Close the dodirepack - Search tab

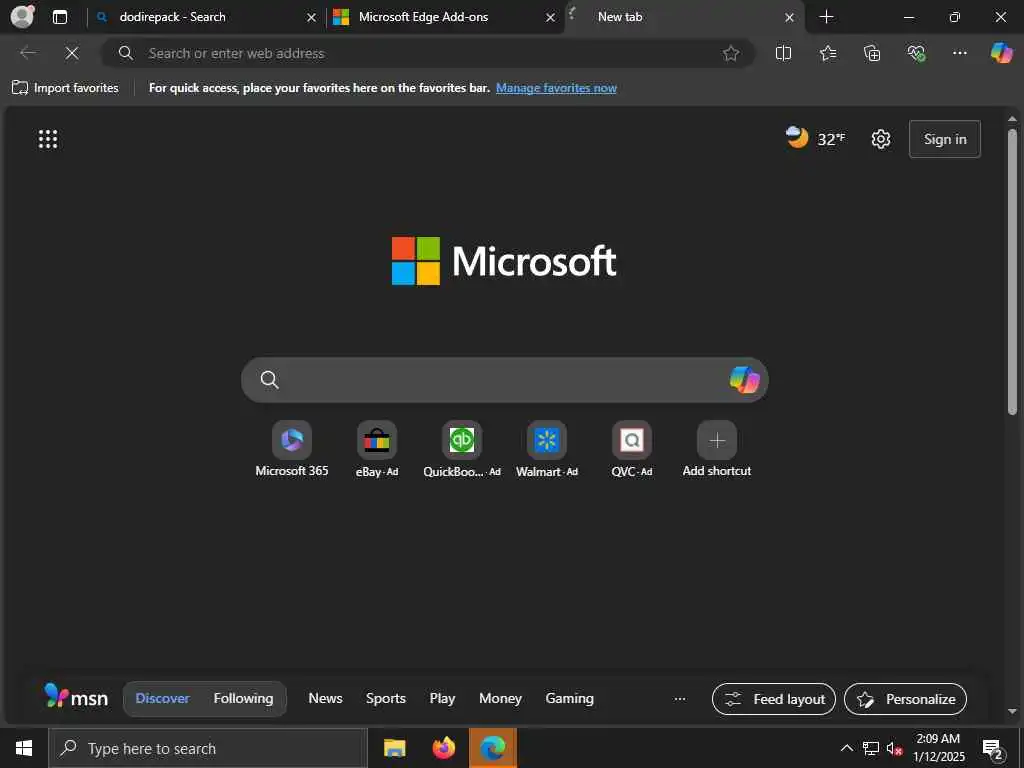tap(312, 18)
